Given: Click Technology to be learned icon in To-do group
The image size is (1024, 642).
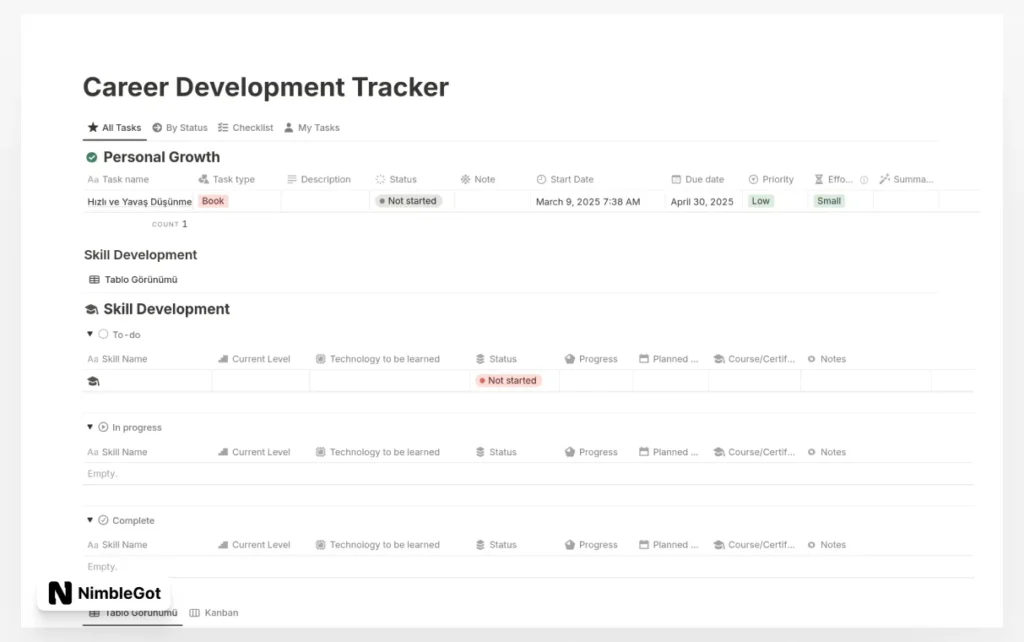Looking at the screenshot, I should [321, 359].
